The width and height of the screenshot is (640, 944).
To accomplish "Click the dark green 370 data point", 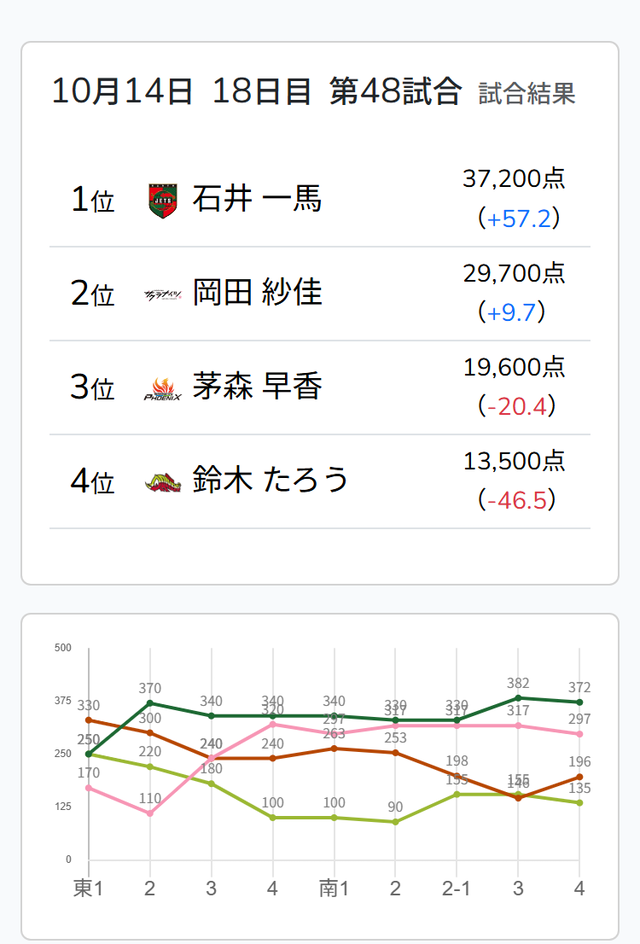I will 150,703.
